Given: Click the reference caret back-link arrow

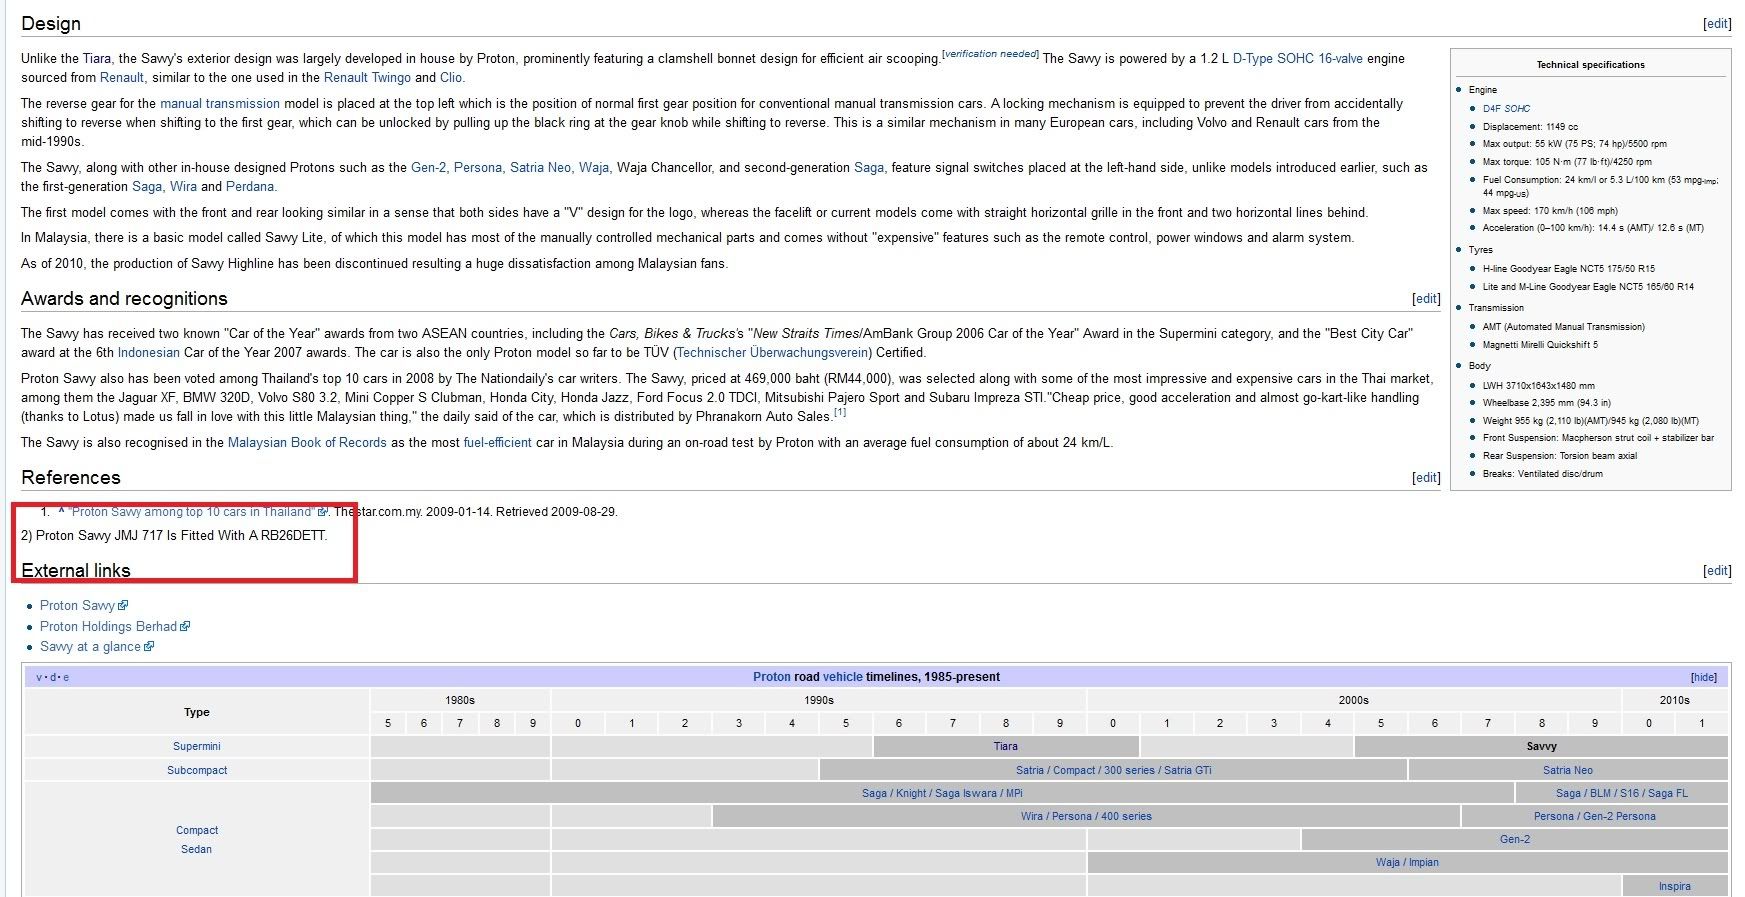Looking at the screenshot, I should click(x=61, y=511).
